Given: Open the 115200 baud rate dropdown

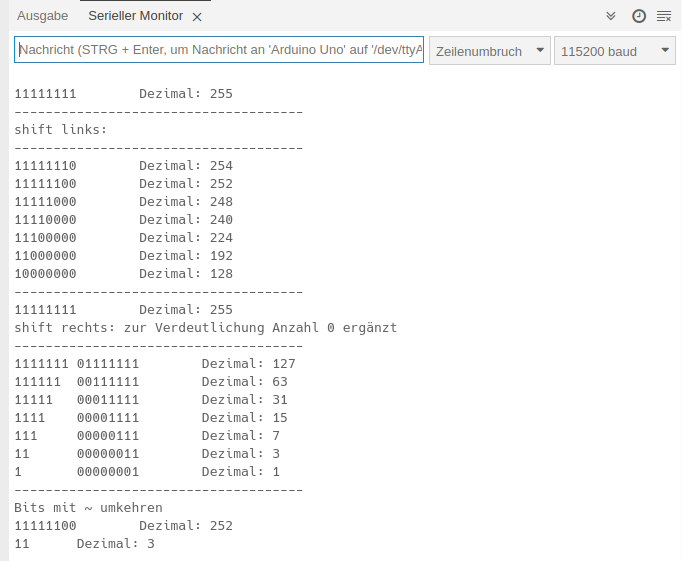Looking at the screenshot, I should click(x=615, y=51).
